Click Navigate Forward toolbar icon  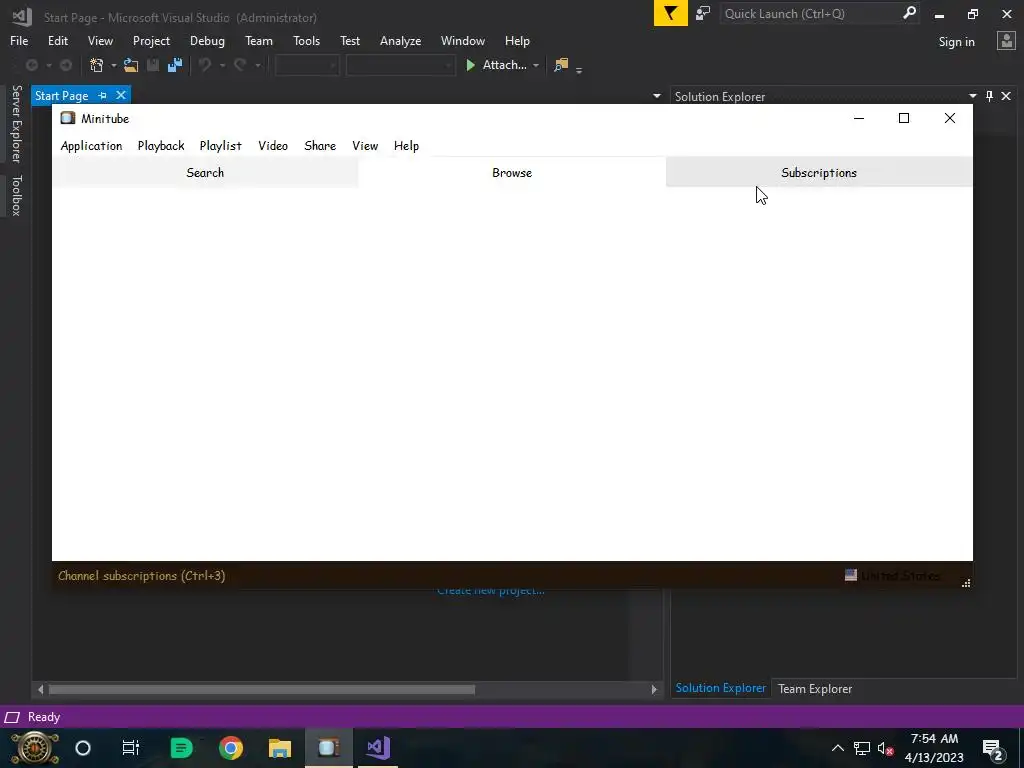tap(66, 65)
